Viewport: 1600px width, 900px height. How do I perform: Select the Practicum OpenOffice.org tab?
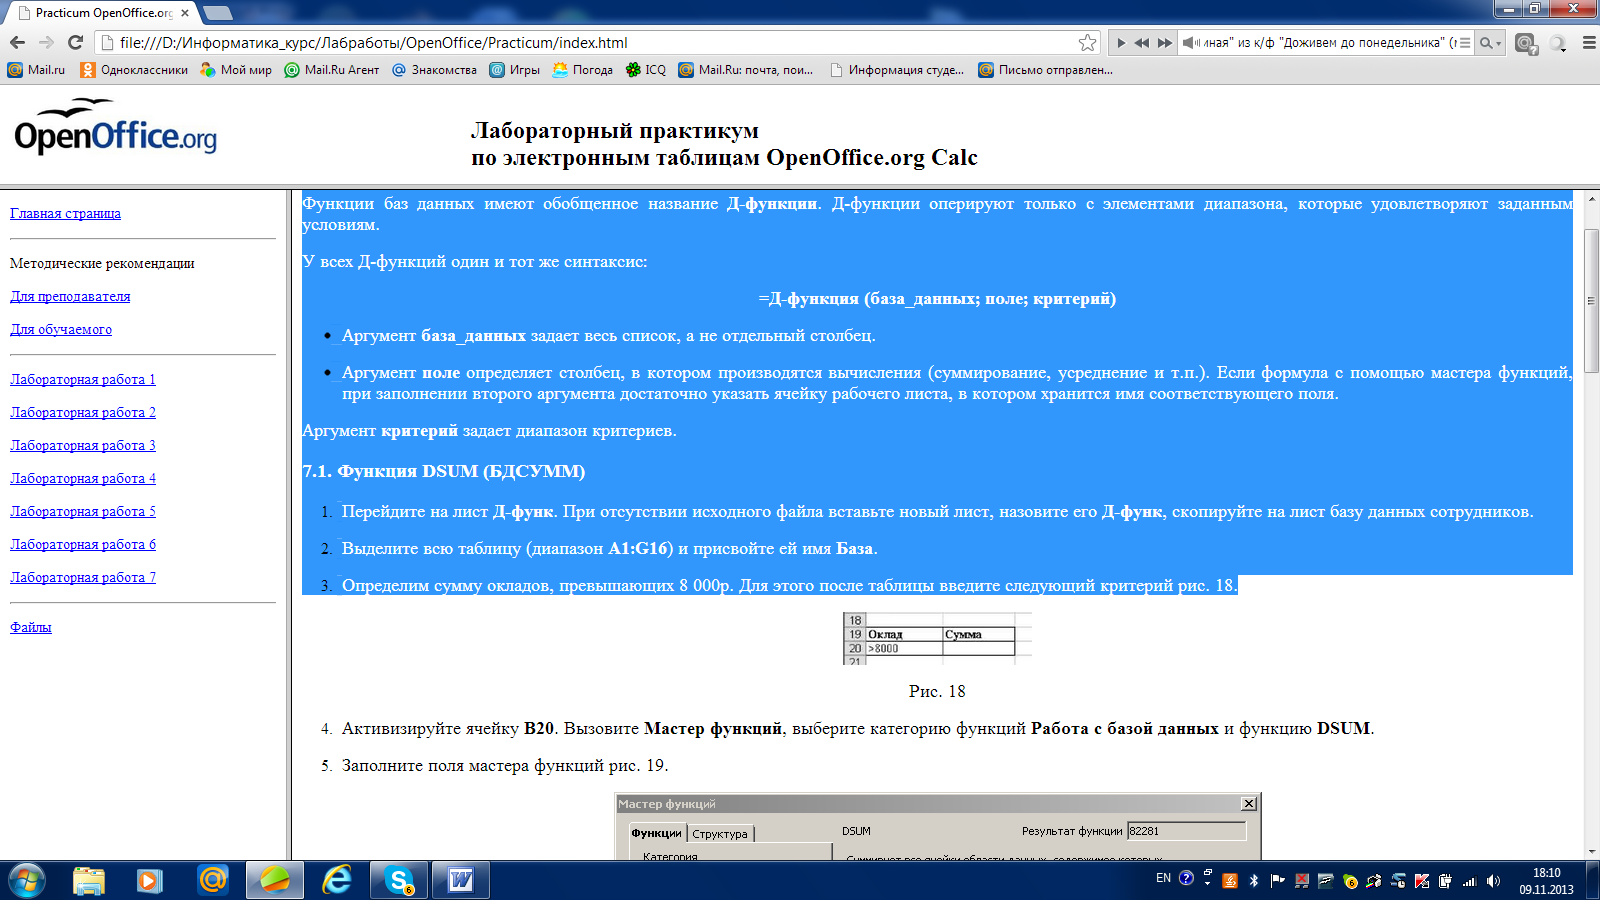coord(100,13)
